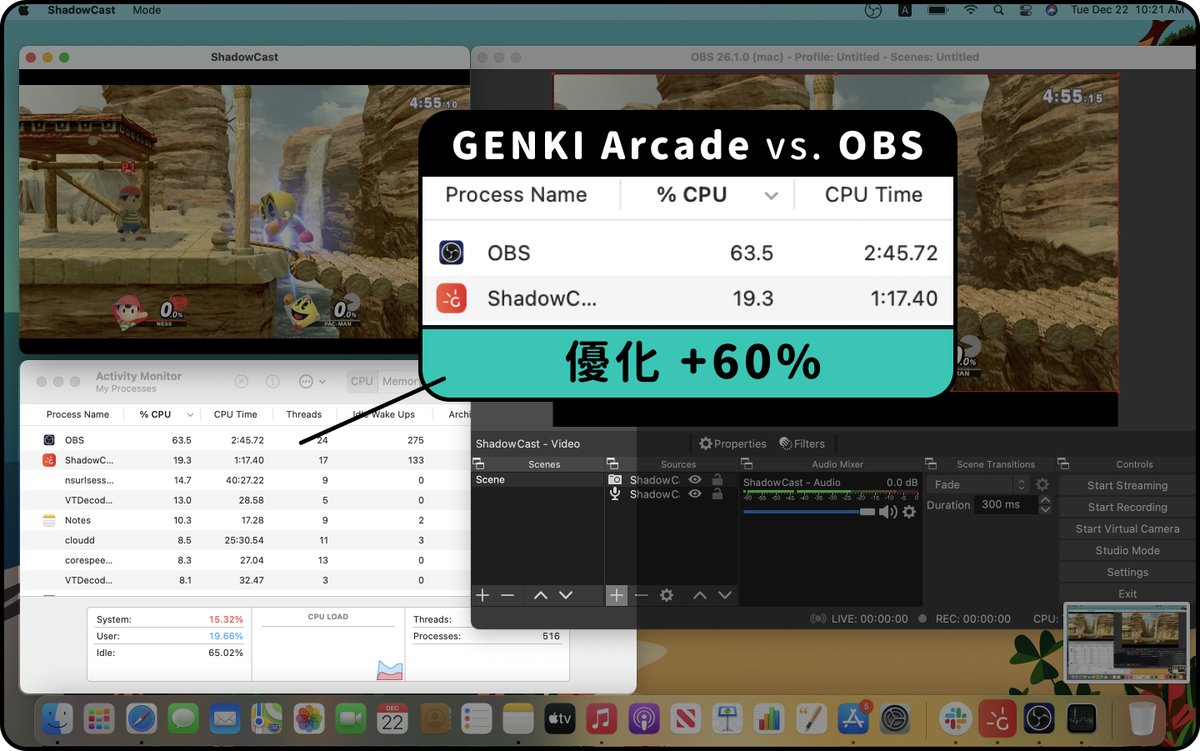
Task: Click CPU Time column header
Action: [235, 414]
